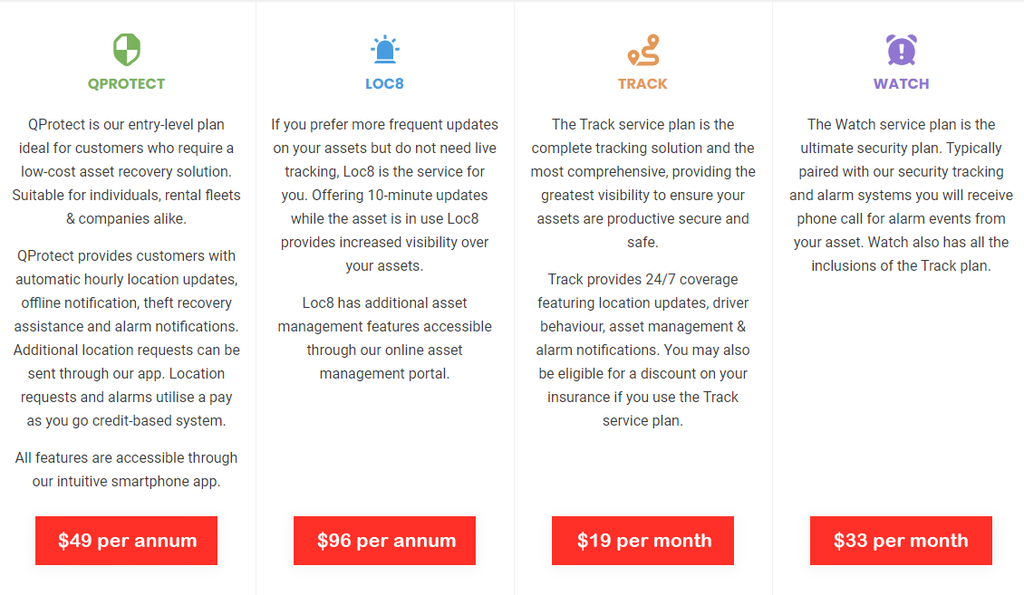This screenshot has width=1024, height=595.
Task: Click the Watch ultimate security plan paragraph
Action: (x=901, y=195)
